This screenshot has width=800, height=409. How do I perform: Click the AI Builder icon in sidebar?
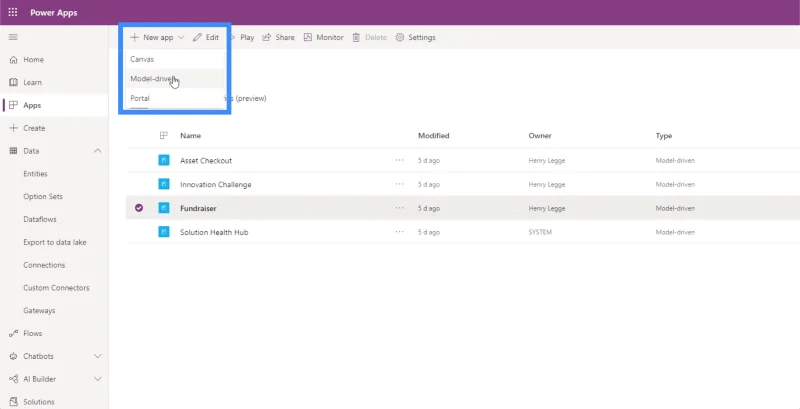coord(14,379)
